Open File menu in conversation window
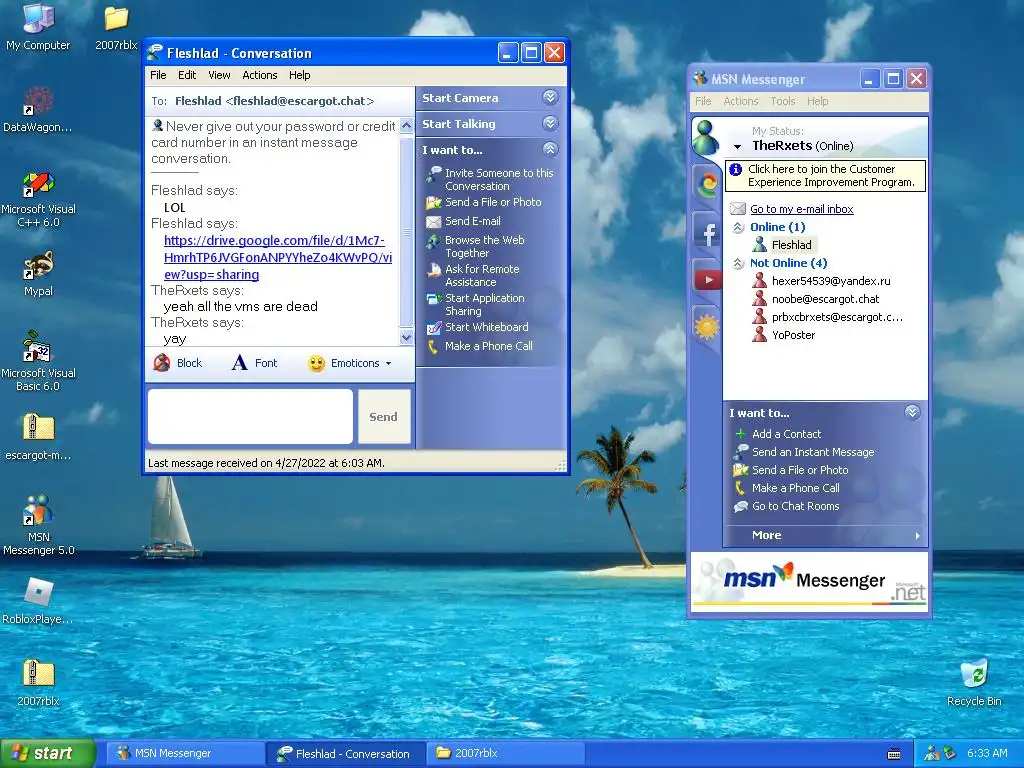Screen dimensions: 1024x768 coord(158,75)
